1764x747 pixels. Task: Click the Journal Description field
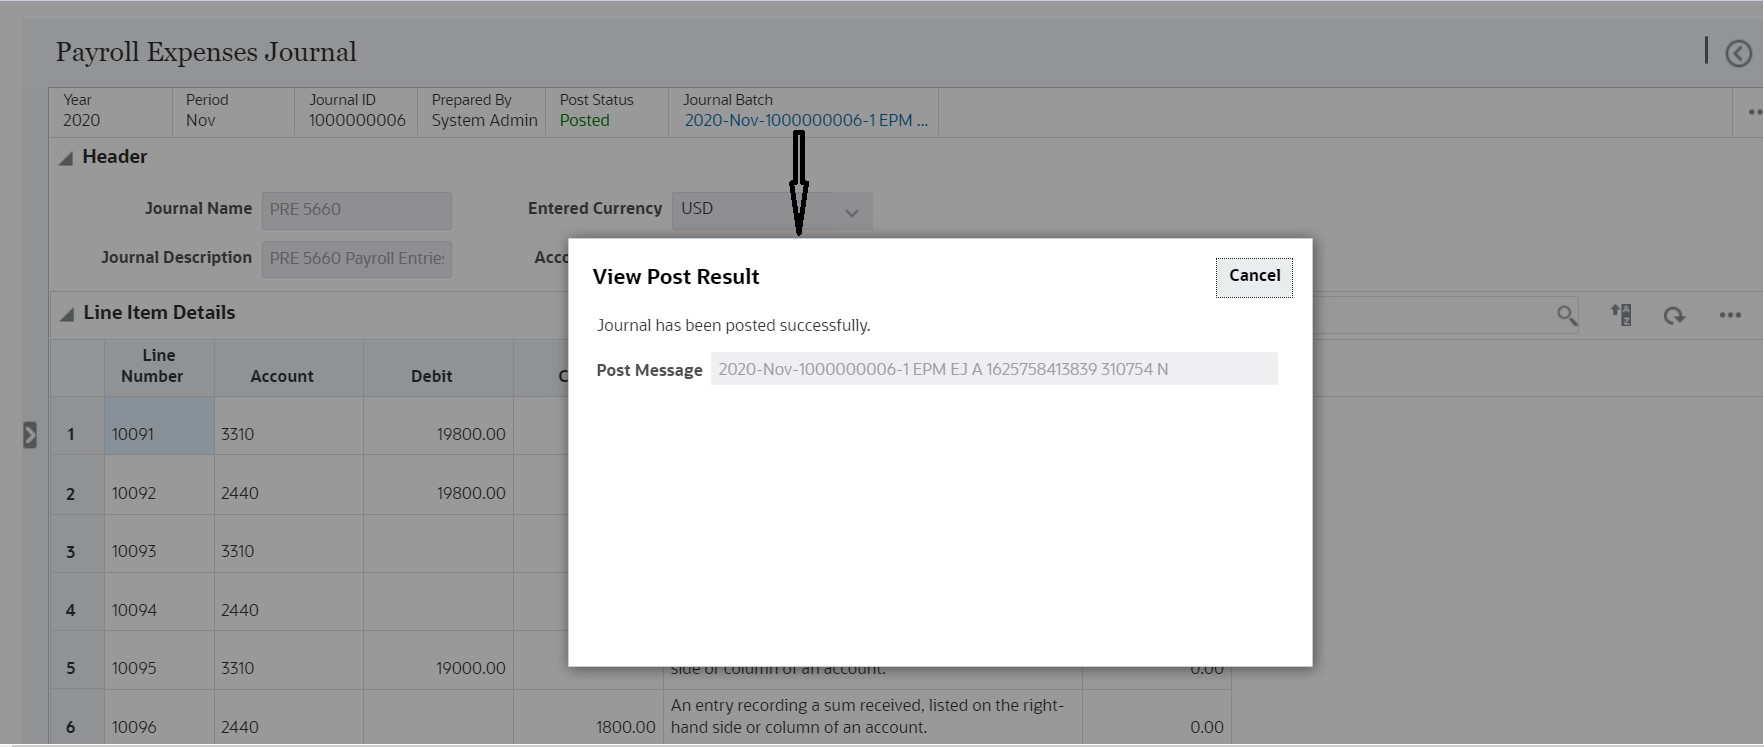(x=357, y=259)
